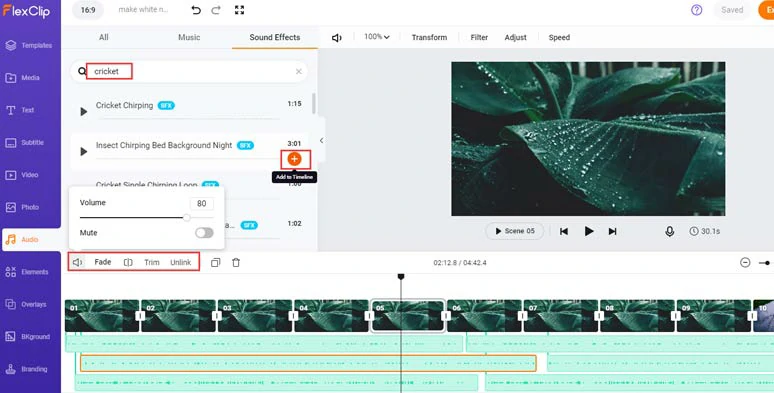Open the Branding sidebar section
This screenshot has height=393, width=774.
tap(26, 369)
